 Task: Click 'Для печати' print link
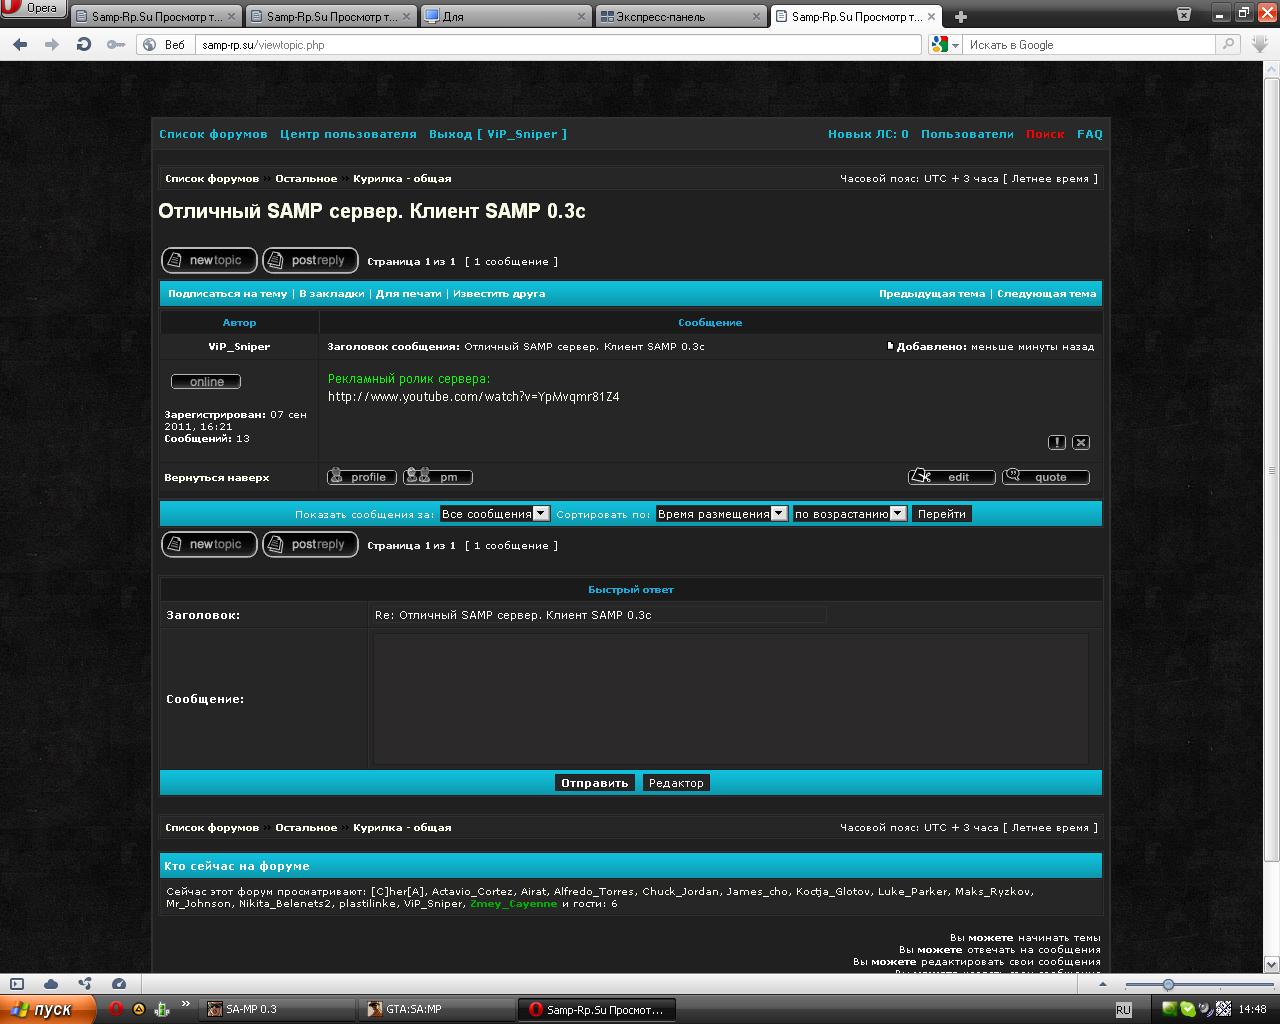[408, 294]
